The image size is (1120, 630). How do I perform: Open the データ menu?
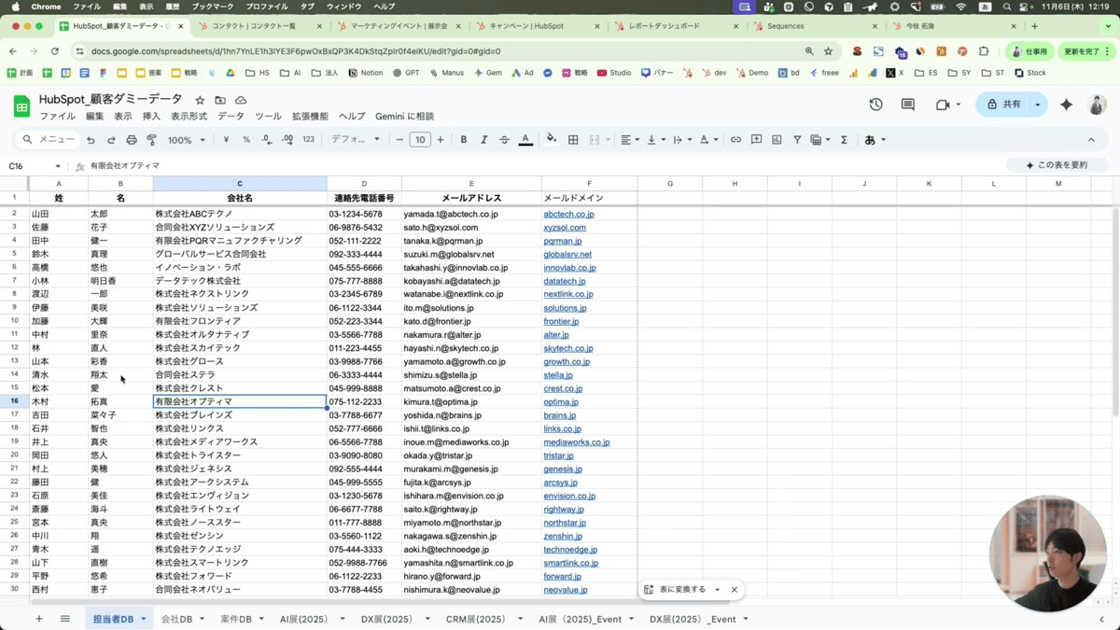(231, 117)
